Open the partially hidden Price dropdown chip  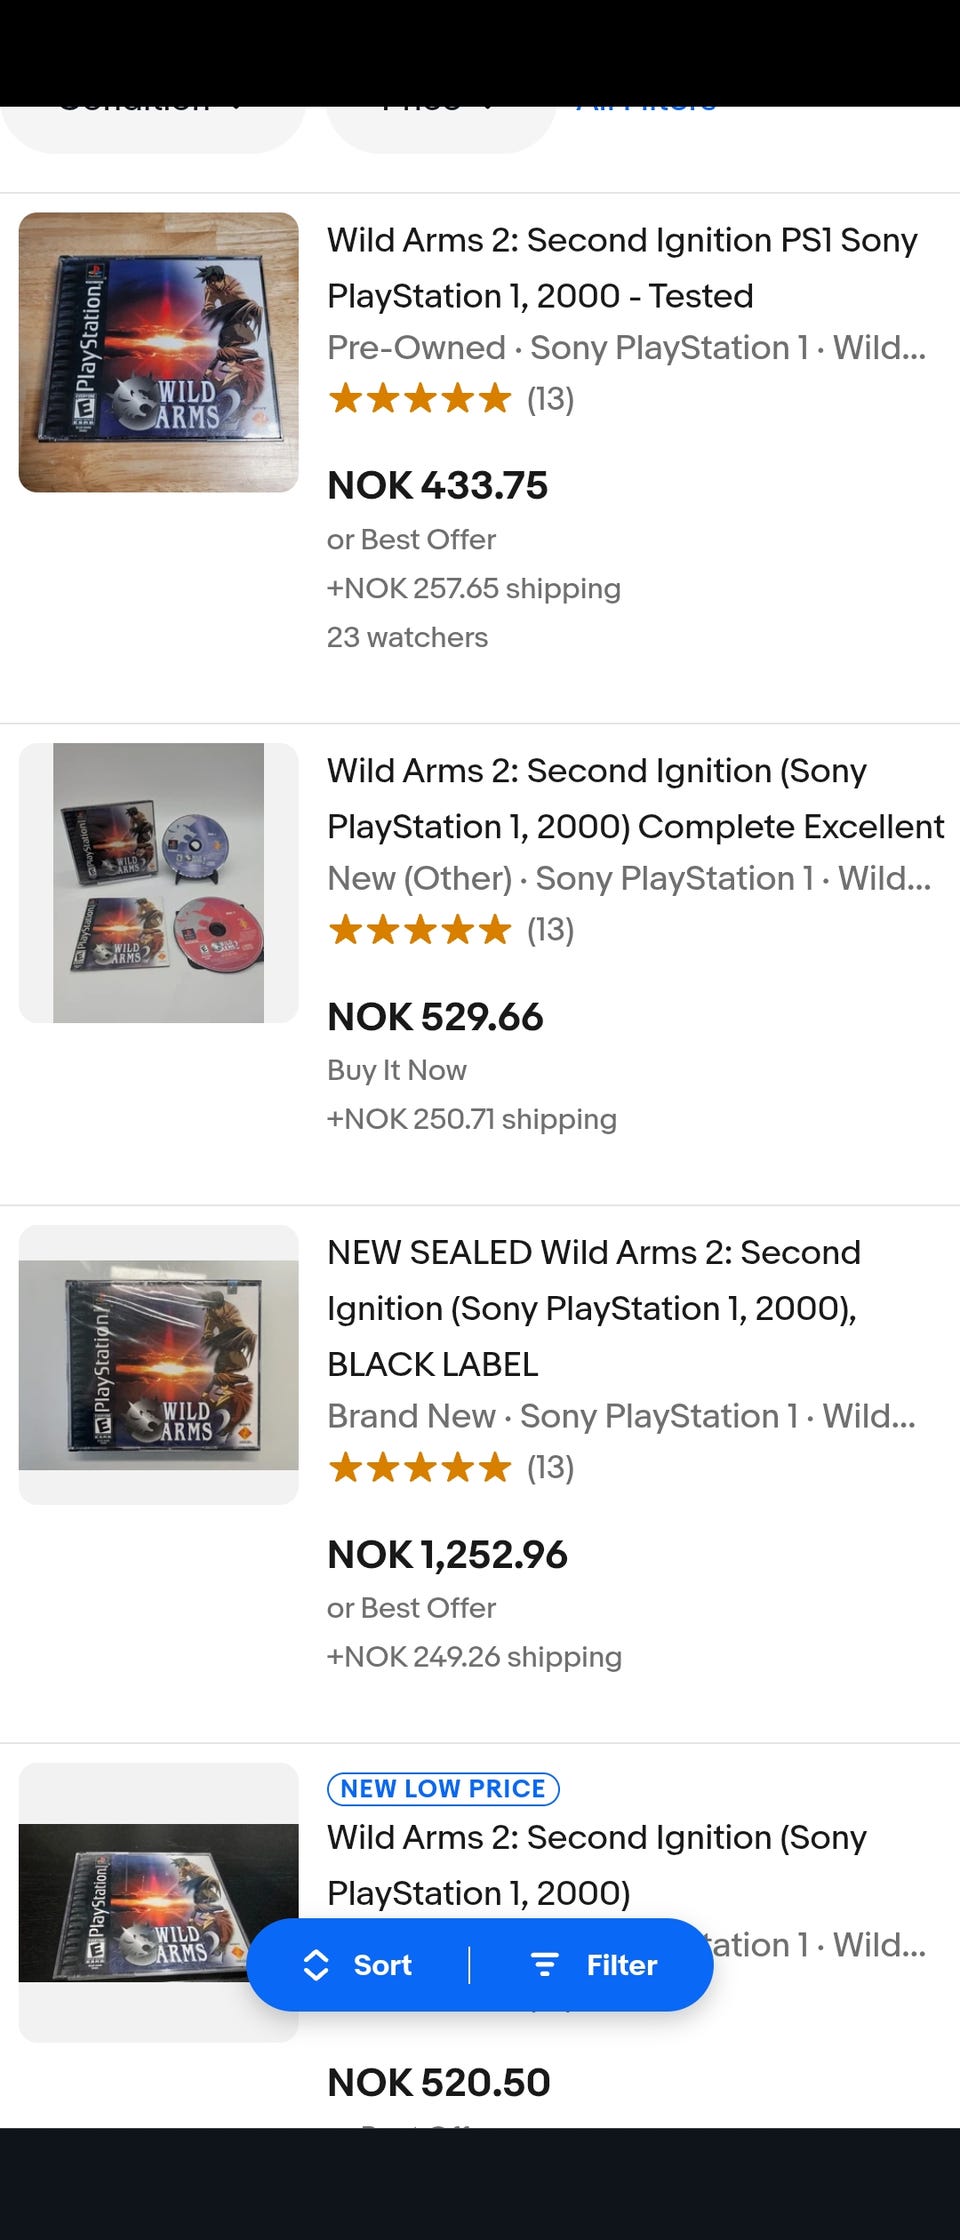pos(440,122)
